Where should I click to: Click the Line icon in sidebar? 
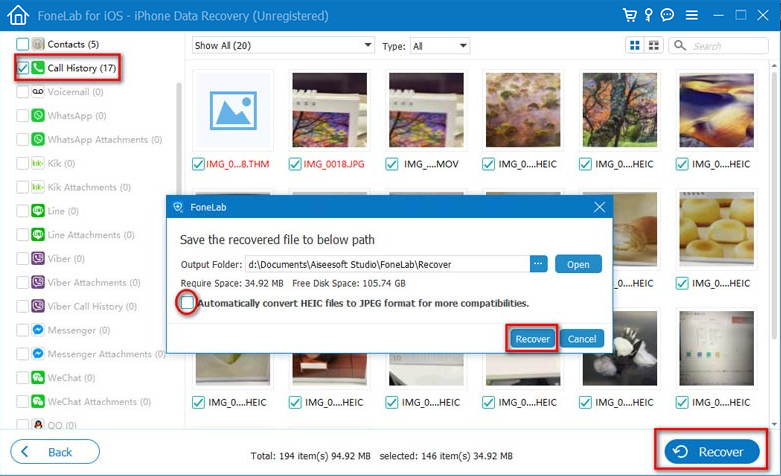point(38,211)
